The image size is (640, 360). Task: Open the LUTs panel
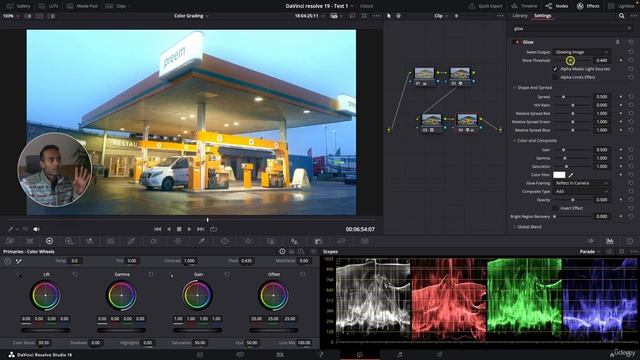(x=48, y=6)
